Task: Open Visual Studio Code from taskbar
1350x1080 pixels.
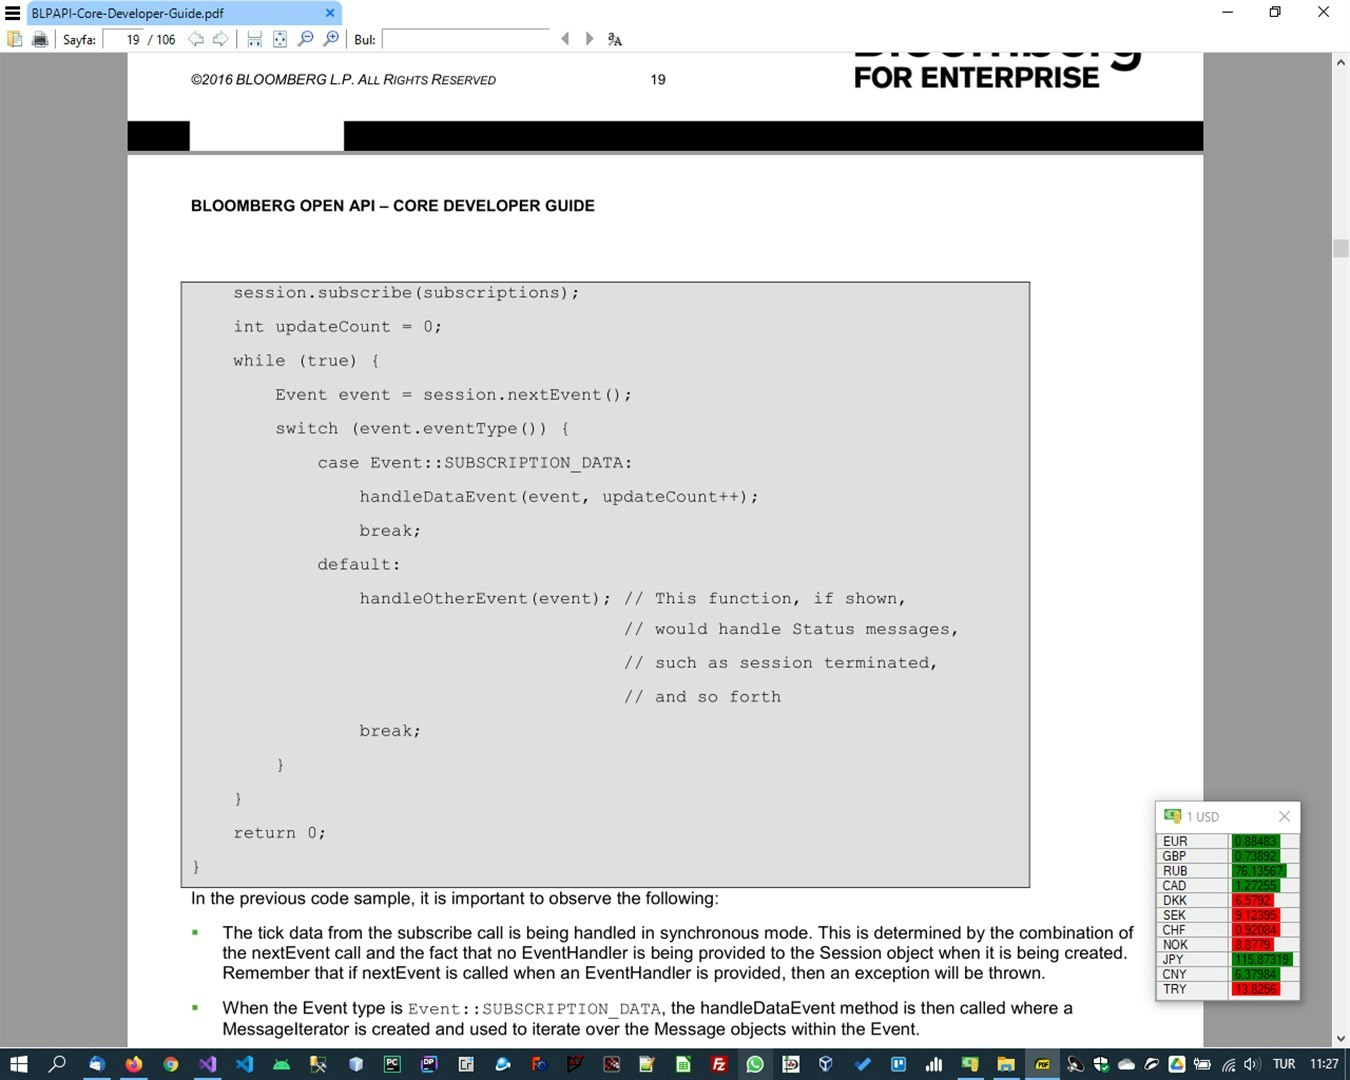Action: pyautogui.click(x=244, y=1064)
